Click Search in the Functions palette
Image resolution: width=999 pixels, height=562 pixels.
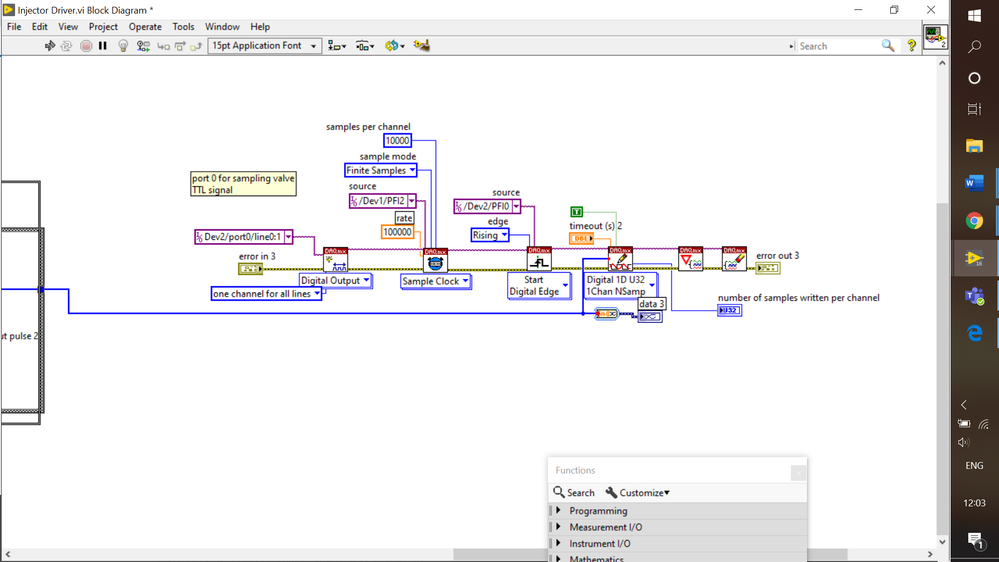pos(574,493)
